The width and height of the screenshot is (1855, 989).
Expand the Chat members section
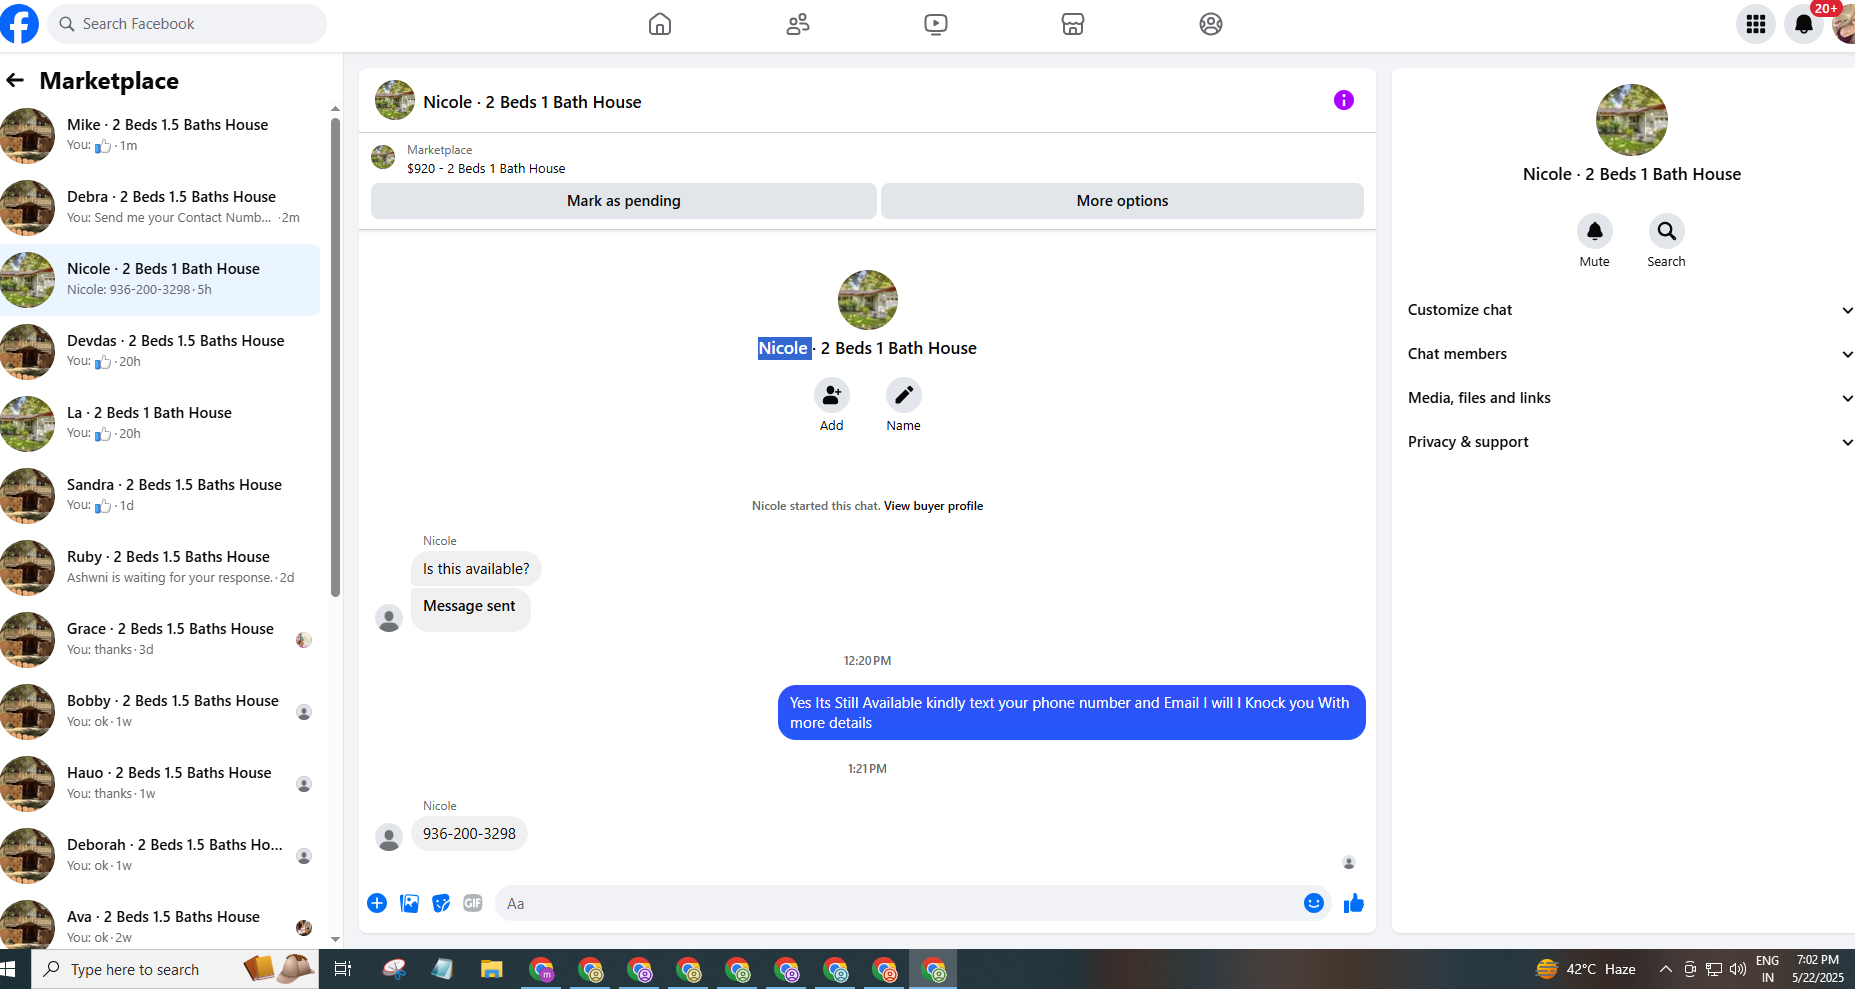pyautogui.click(x=1630, y=354)
